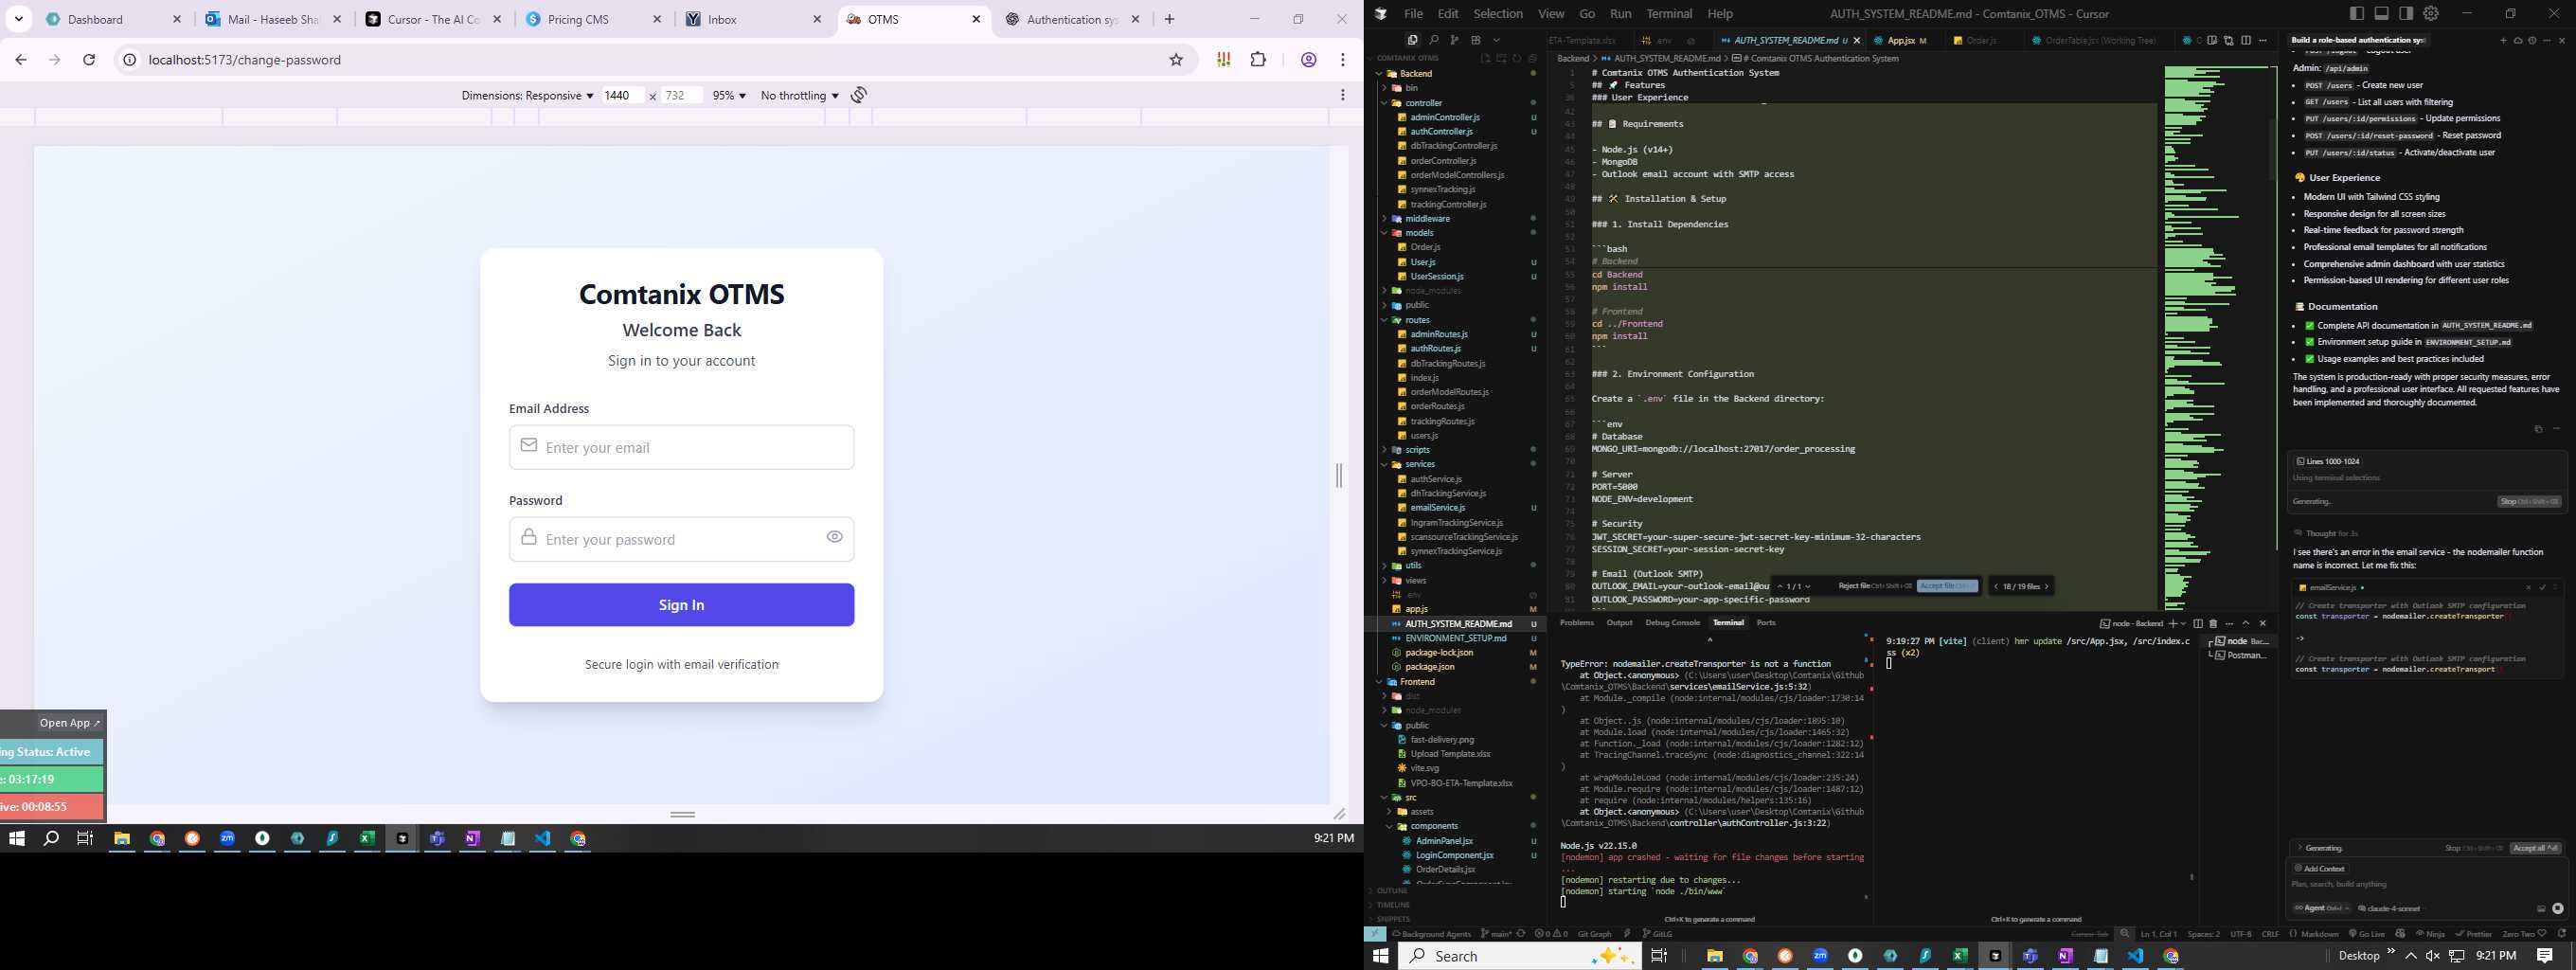Switch to App.jsx editor tab
The width and height of the screenshot is (2576, 970).
pos(1901,40)
